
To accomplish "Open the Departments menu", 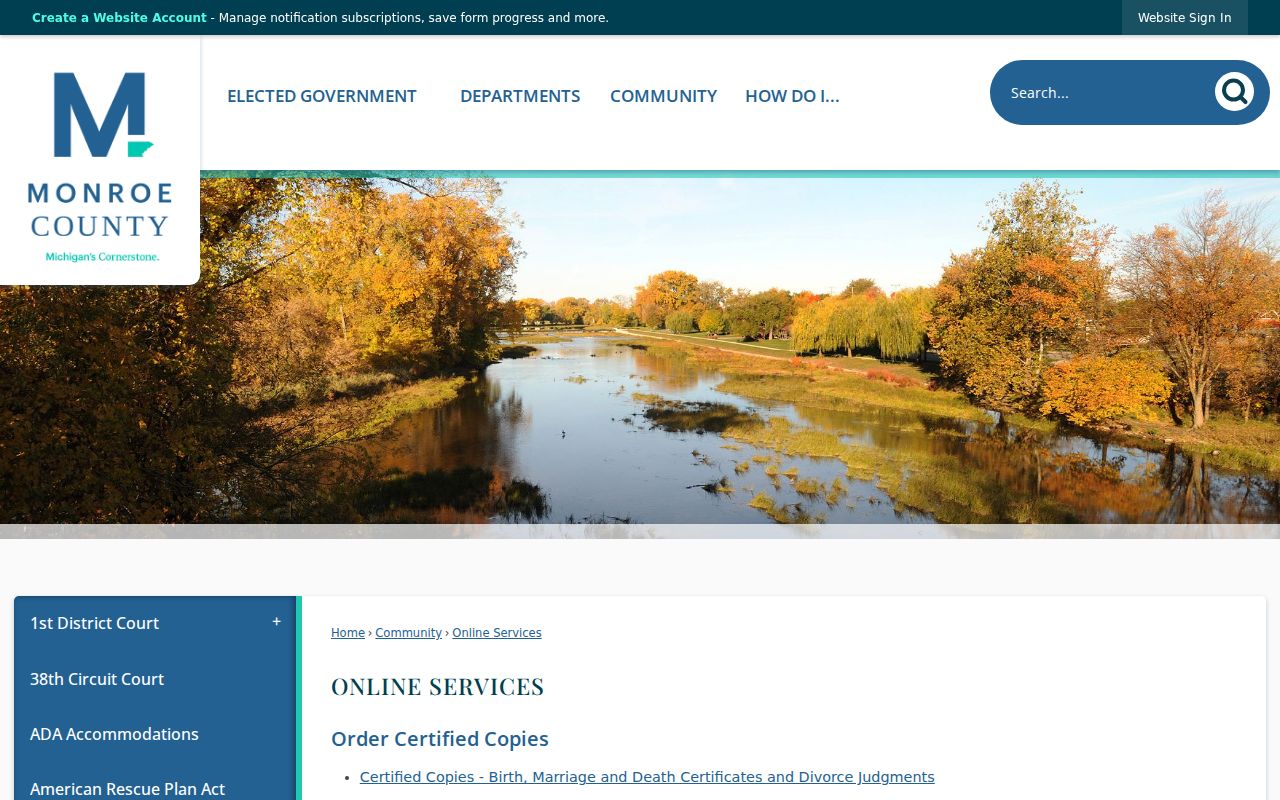I will [520, 96].
